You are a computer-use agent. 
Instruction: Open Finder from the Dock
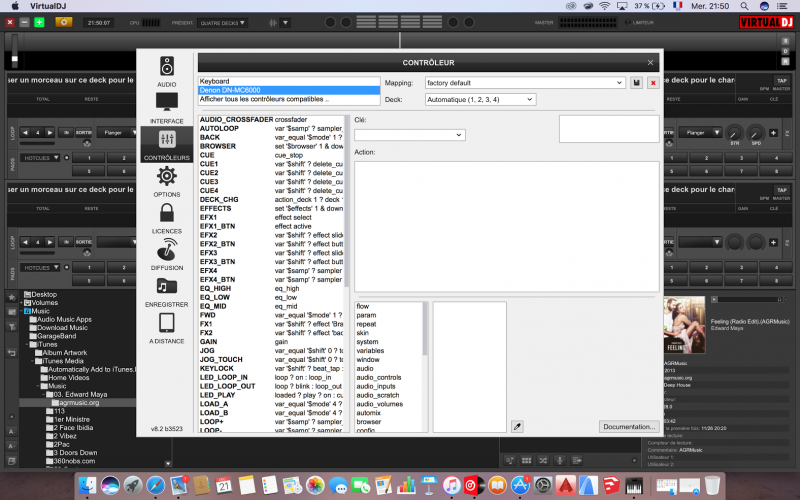[88, 485]
